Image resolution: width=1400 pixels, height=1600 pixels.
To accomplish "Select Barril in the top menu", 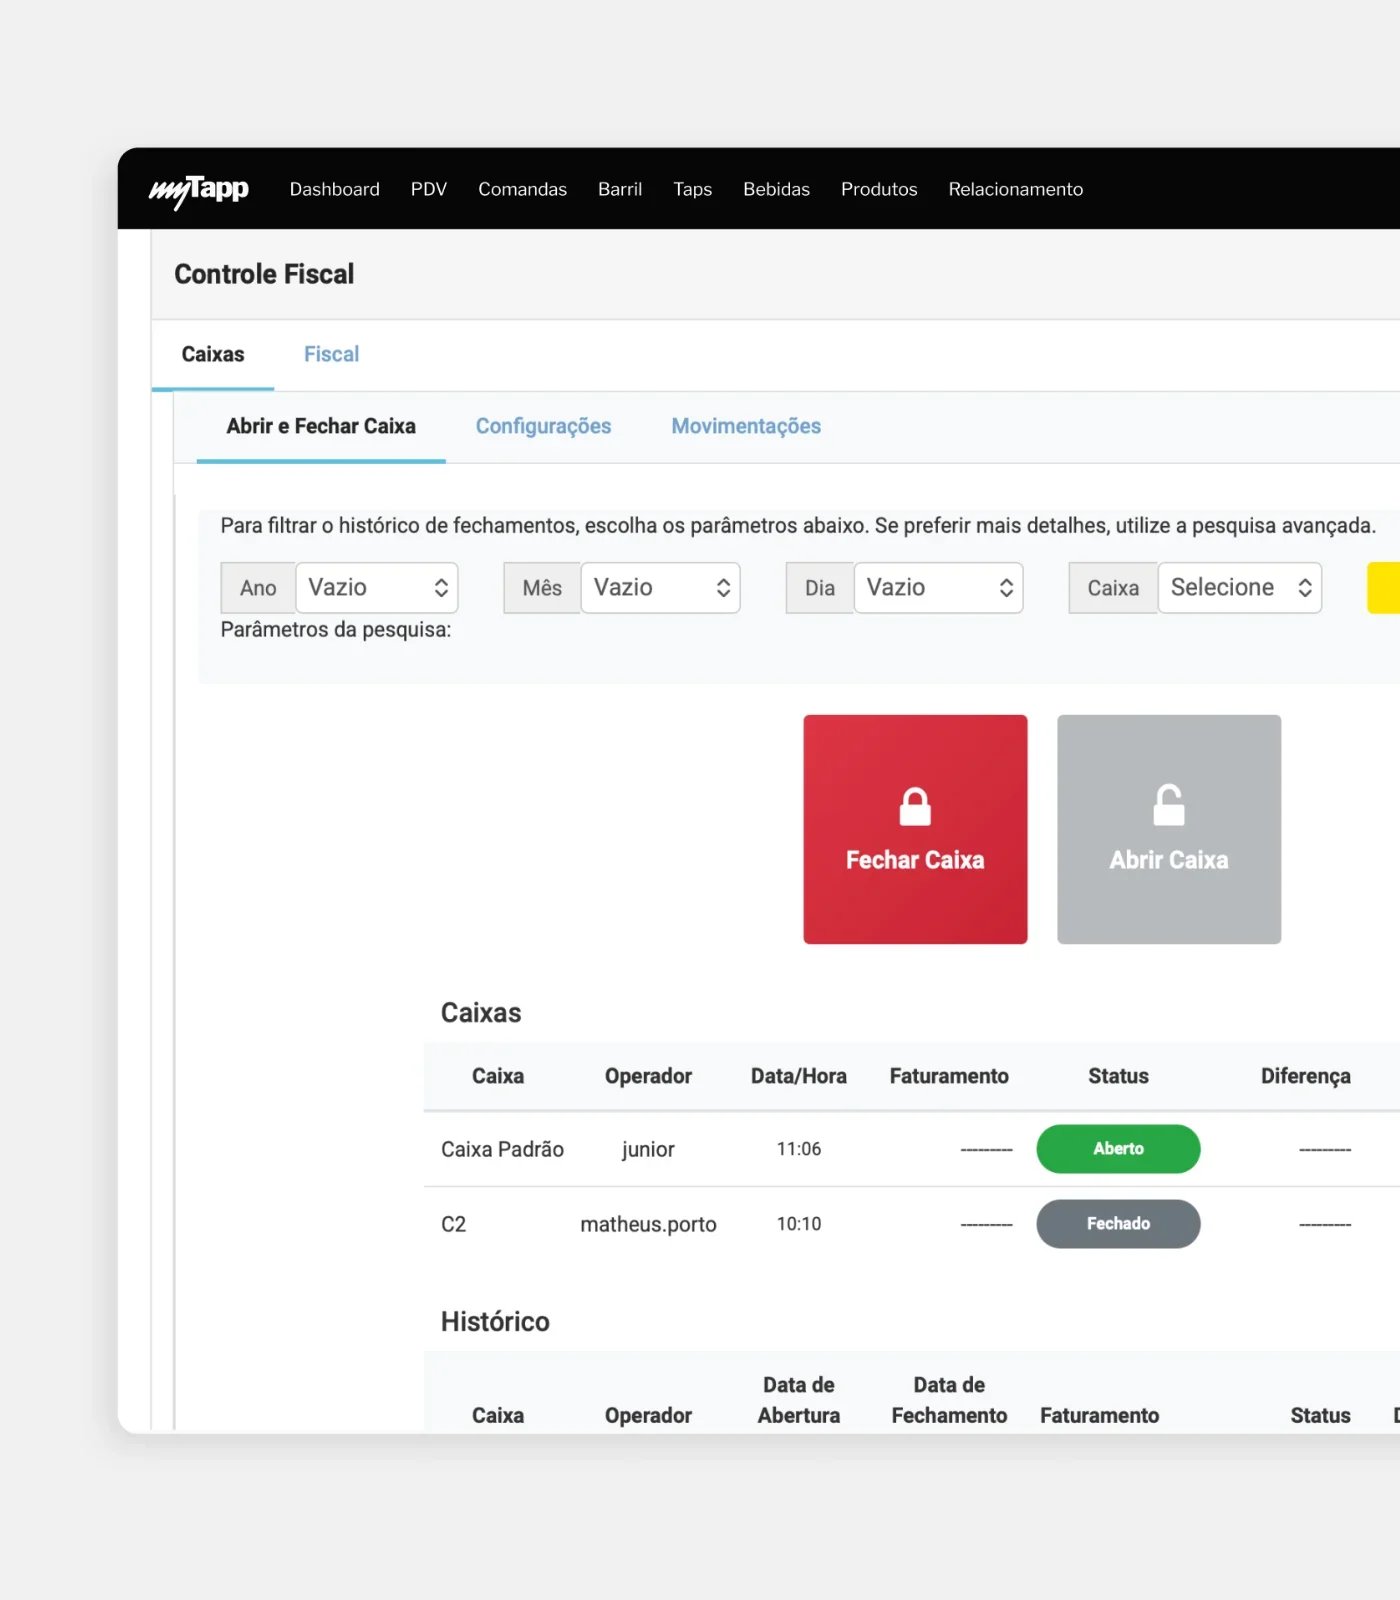I will 620,189.
